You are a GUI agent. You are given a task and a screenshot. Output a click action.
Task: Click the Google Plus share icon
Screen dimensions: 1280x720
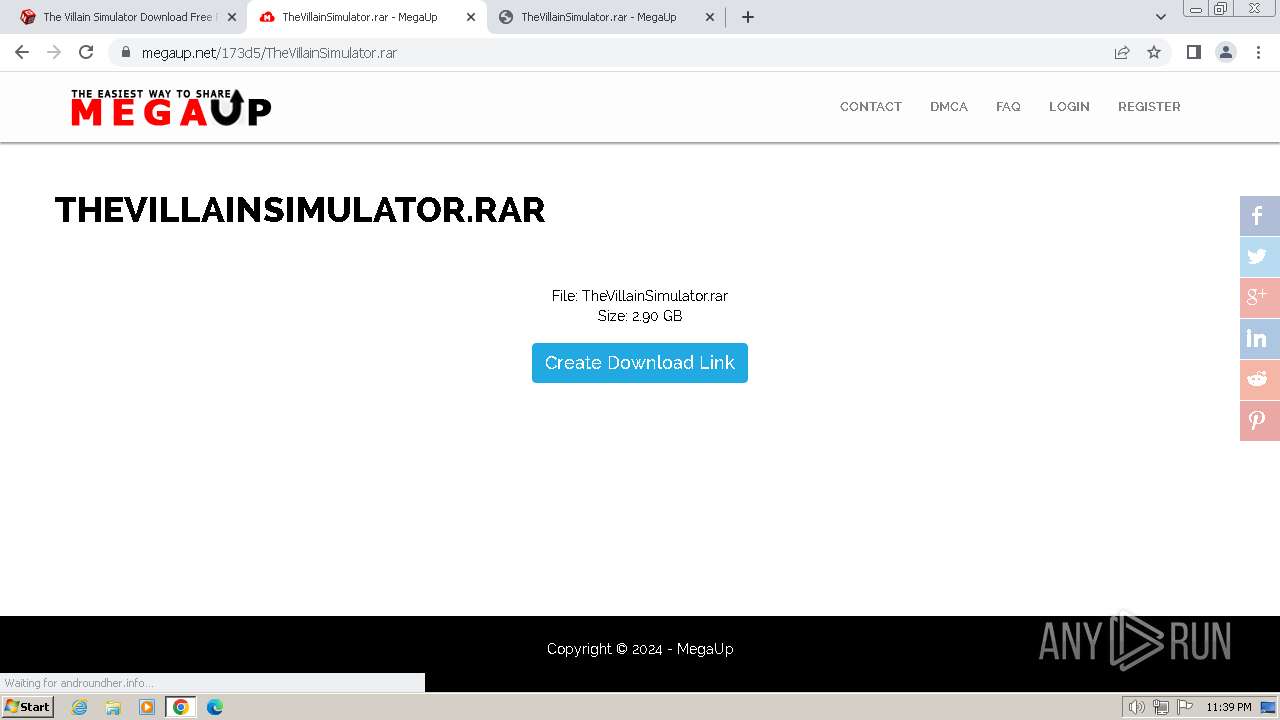[1259, 298]
